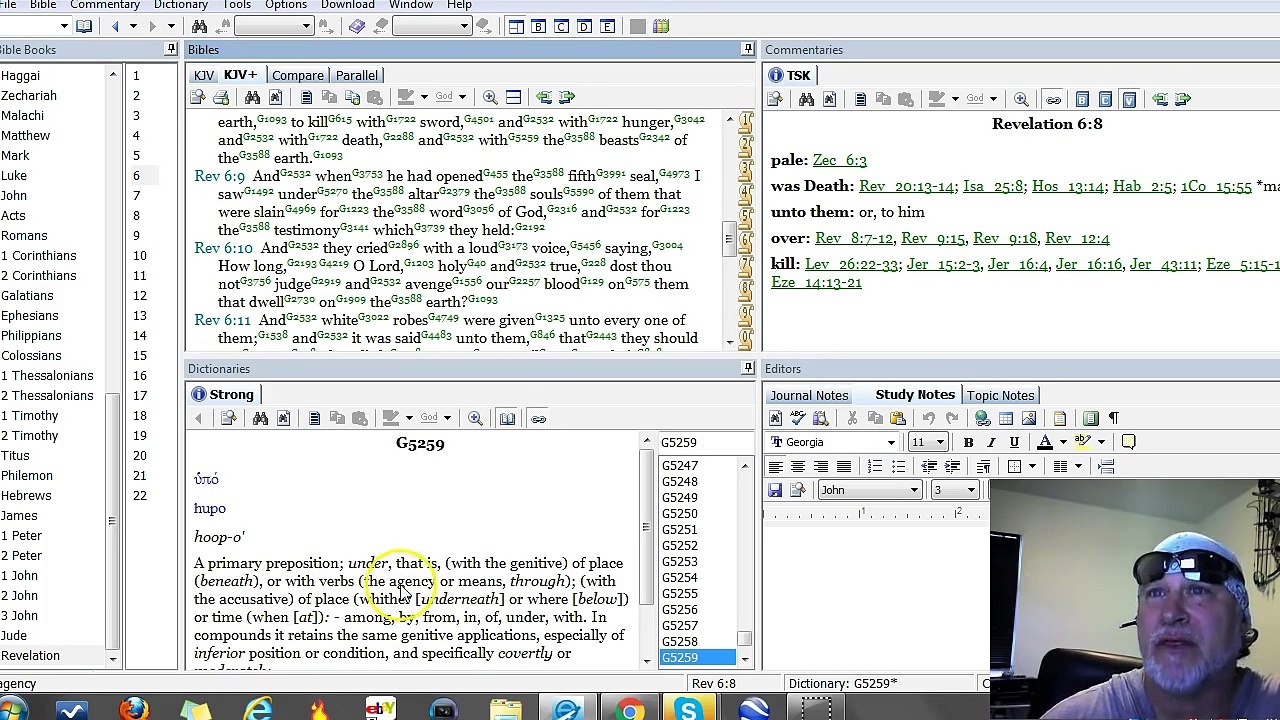Image resolution: width=1280 pixels, height=720 pixels.
Task: Go to next Bible resource green arrow
Action: [x=566, y=97]
